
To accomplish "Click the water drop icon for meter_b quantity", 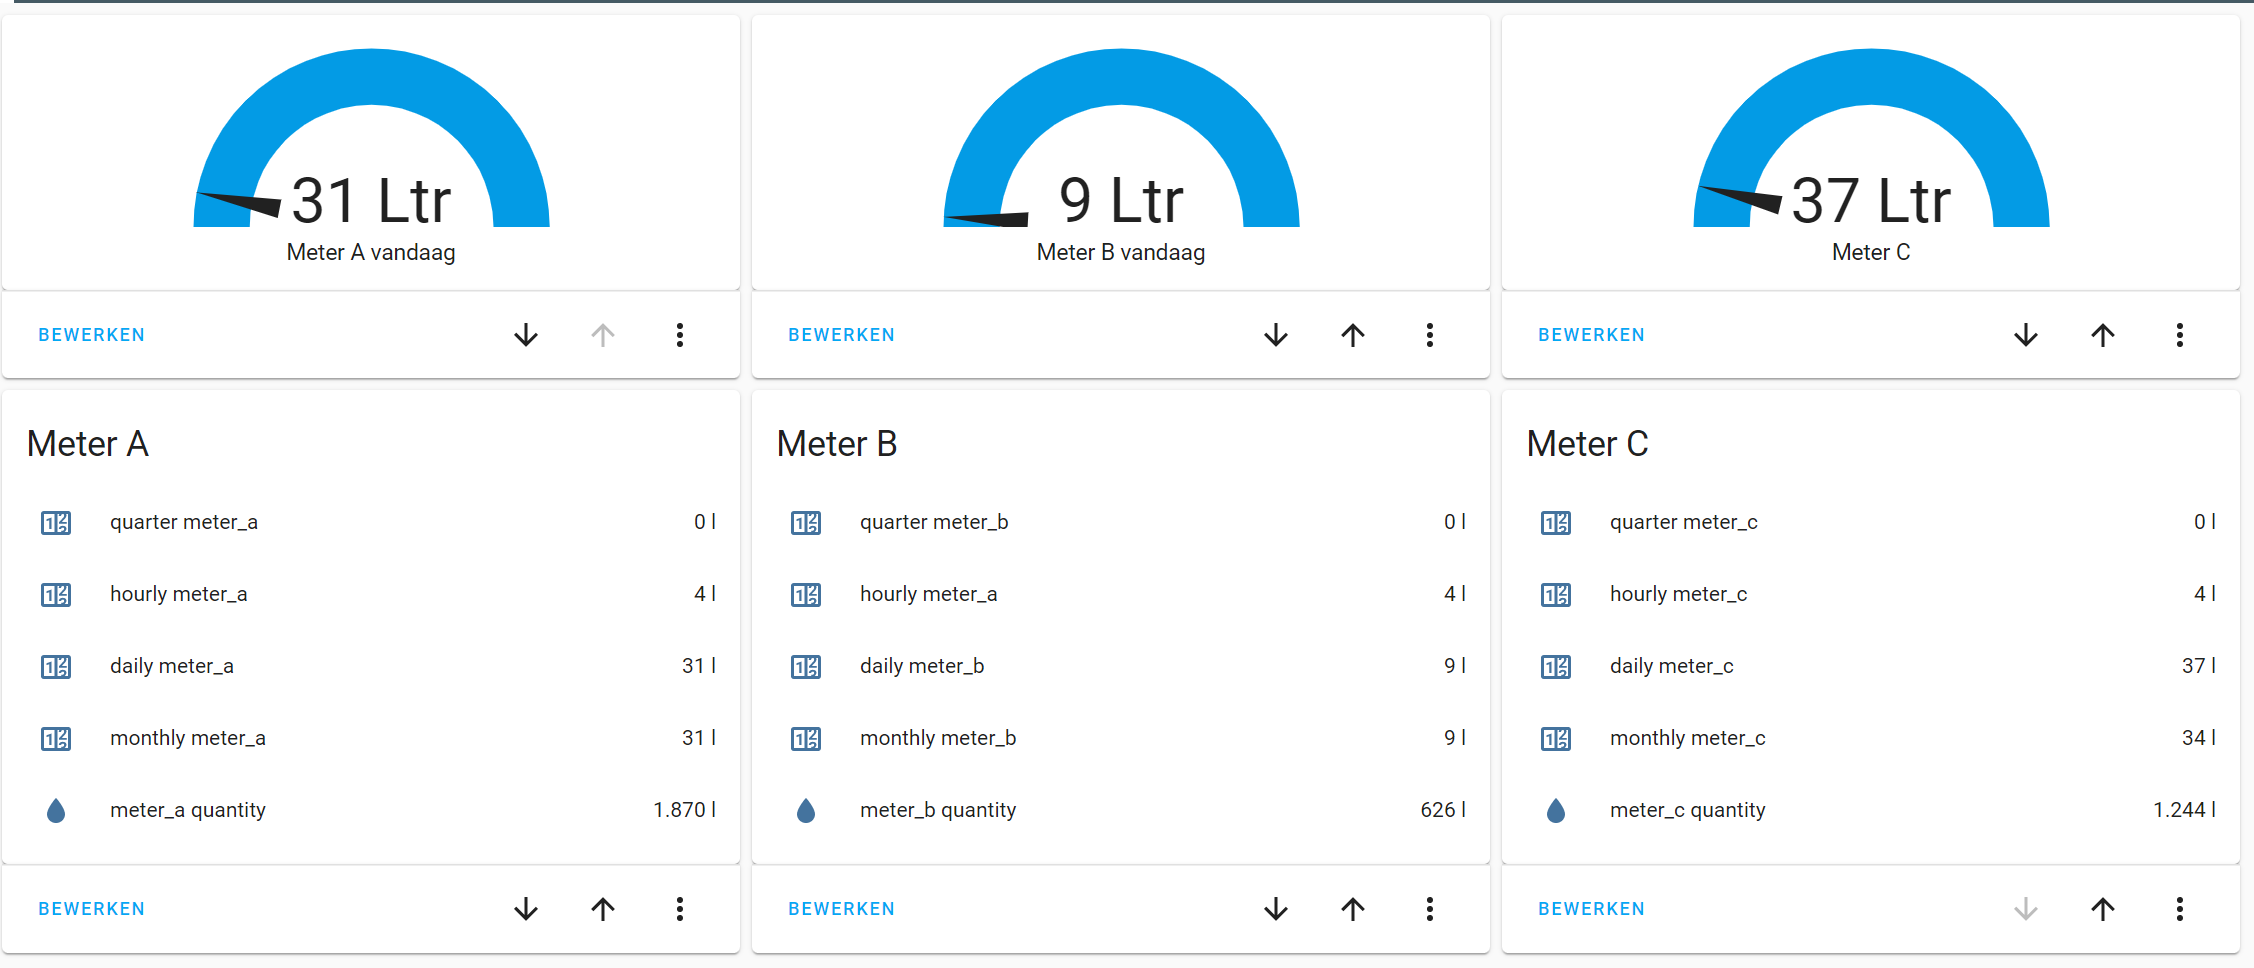I will tap(806, 810).
